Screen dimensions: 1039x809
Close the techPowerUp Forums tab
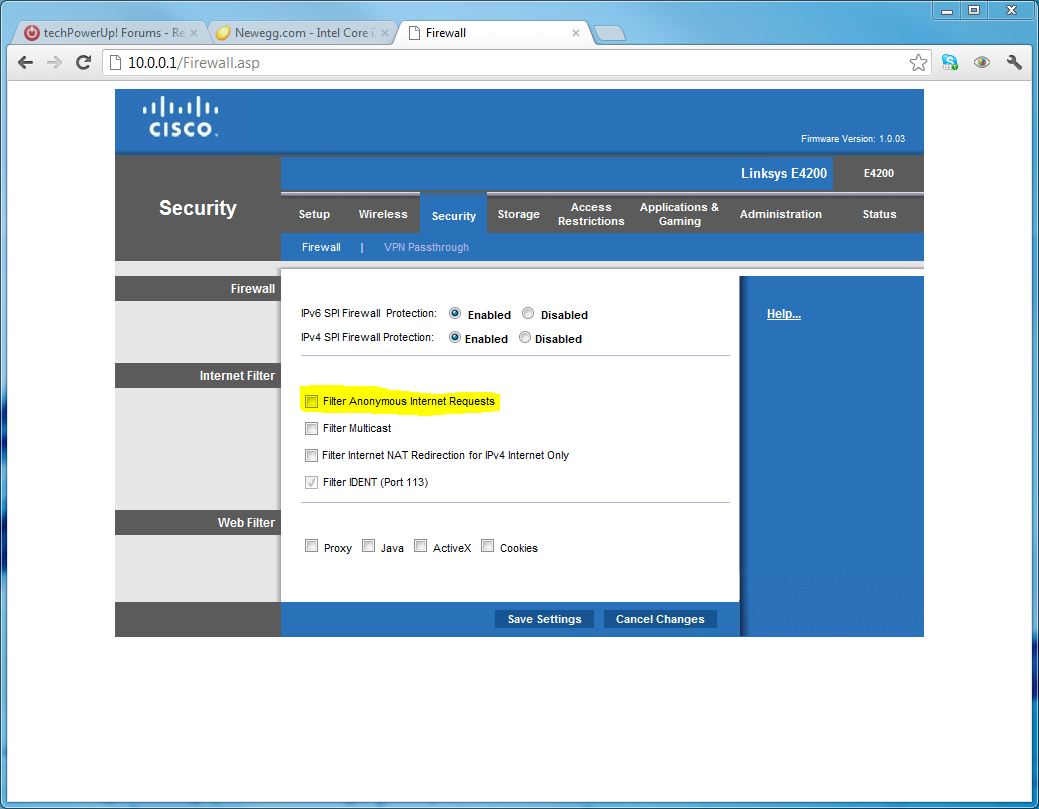pos(193,32)
